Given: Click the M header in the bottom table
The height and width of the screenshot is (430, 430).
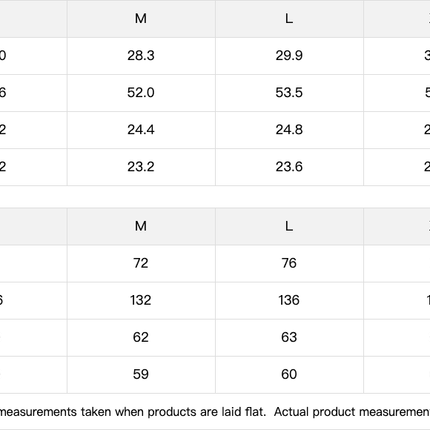Looking at the screenshot, I should [x=141, y=226].
